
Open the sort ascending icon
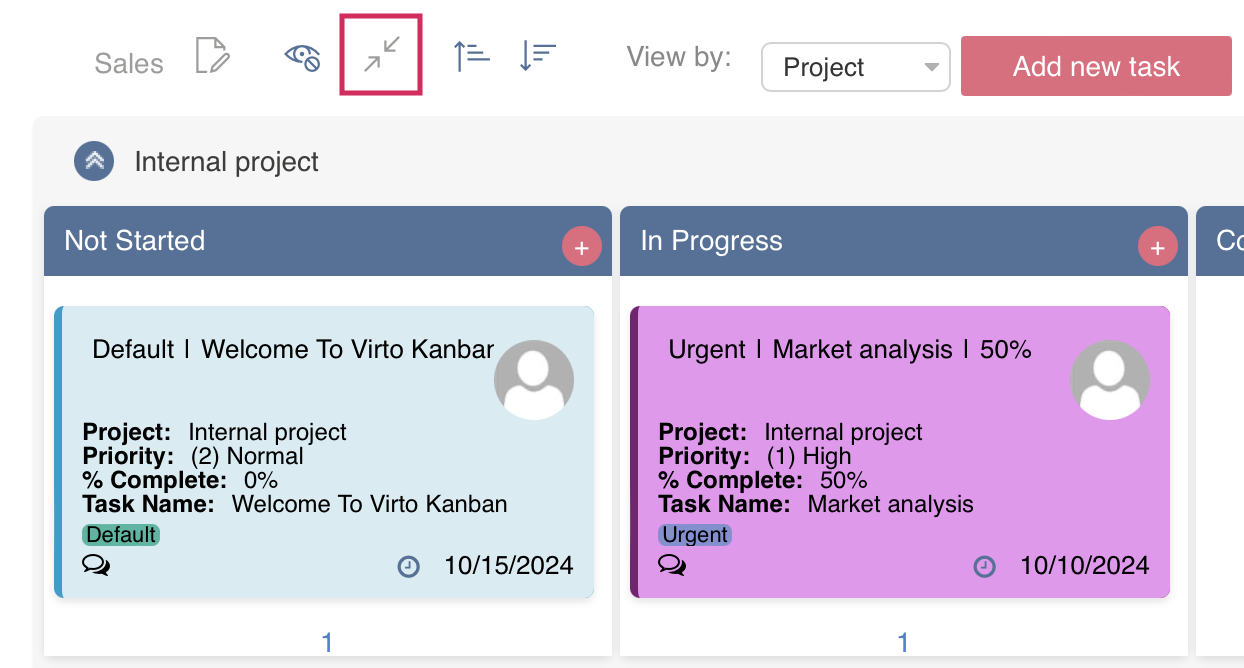pos(470,54)
